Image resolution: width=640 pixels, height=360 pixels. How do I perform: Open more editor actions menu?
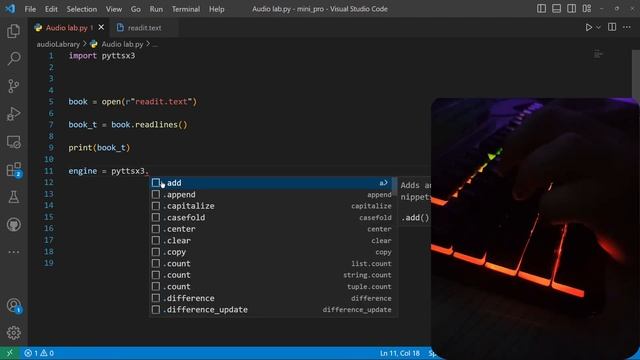click(x=627, y=27)
